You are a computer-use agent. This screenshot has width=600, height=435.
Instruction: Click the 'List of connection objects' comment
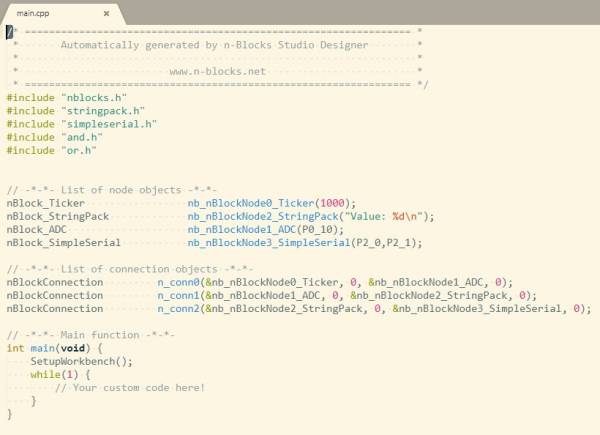[130, 269]
